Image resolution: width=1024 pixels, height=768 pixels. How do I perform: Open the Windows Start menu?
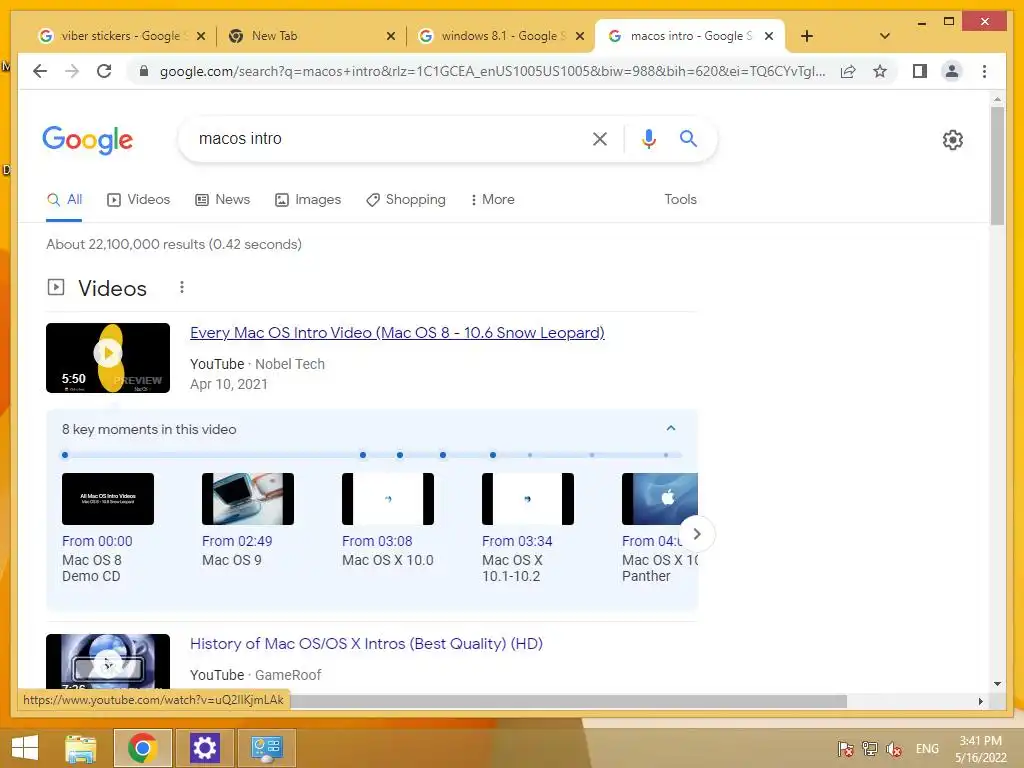point(25,748)
